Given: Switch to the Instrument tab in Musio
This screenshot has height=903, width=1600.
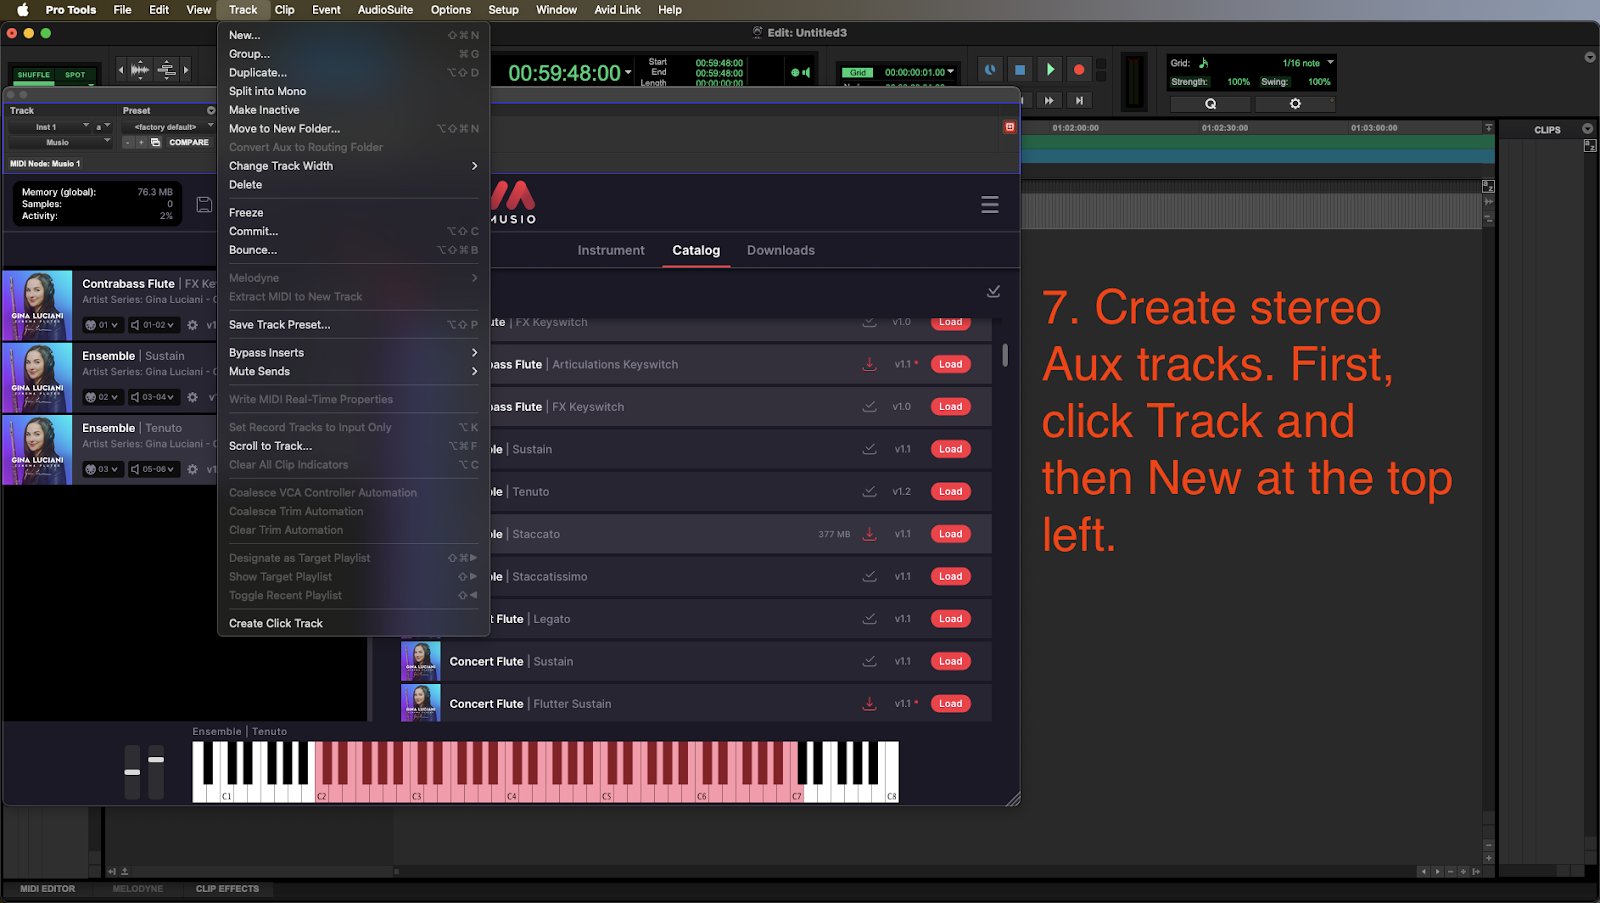Looking at the screenshot, I should pyautogui.click(x=611, y=250).
